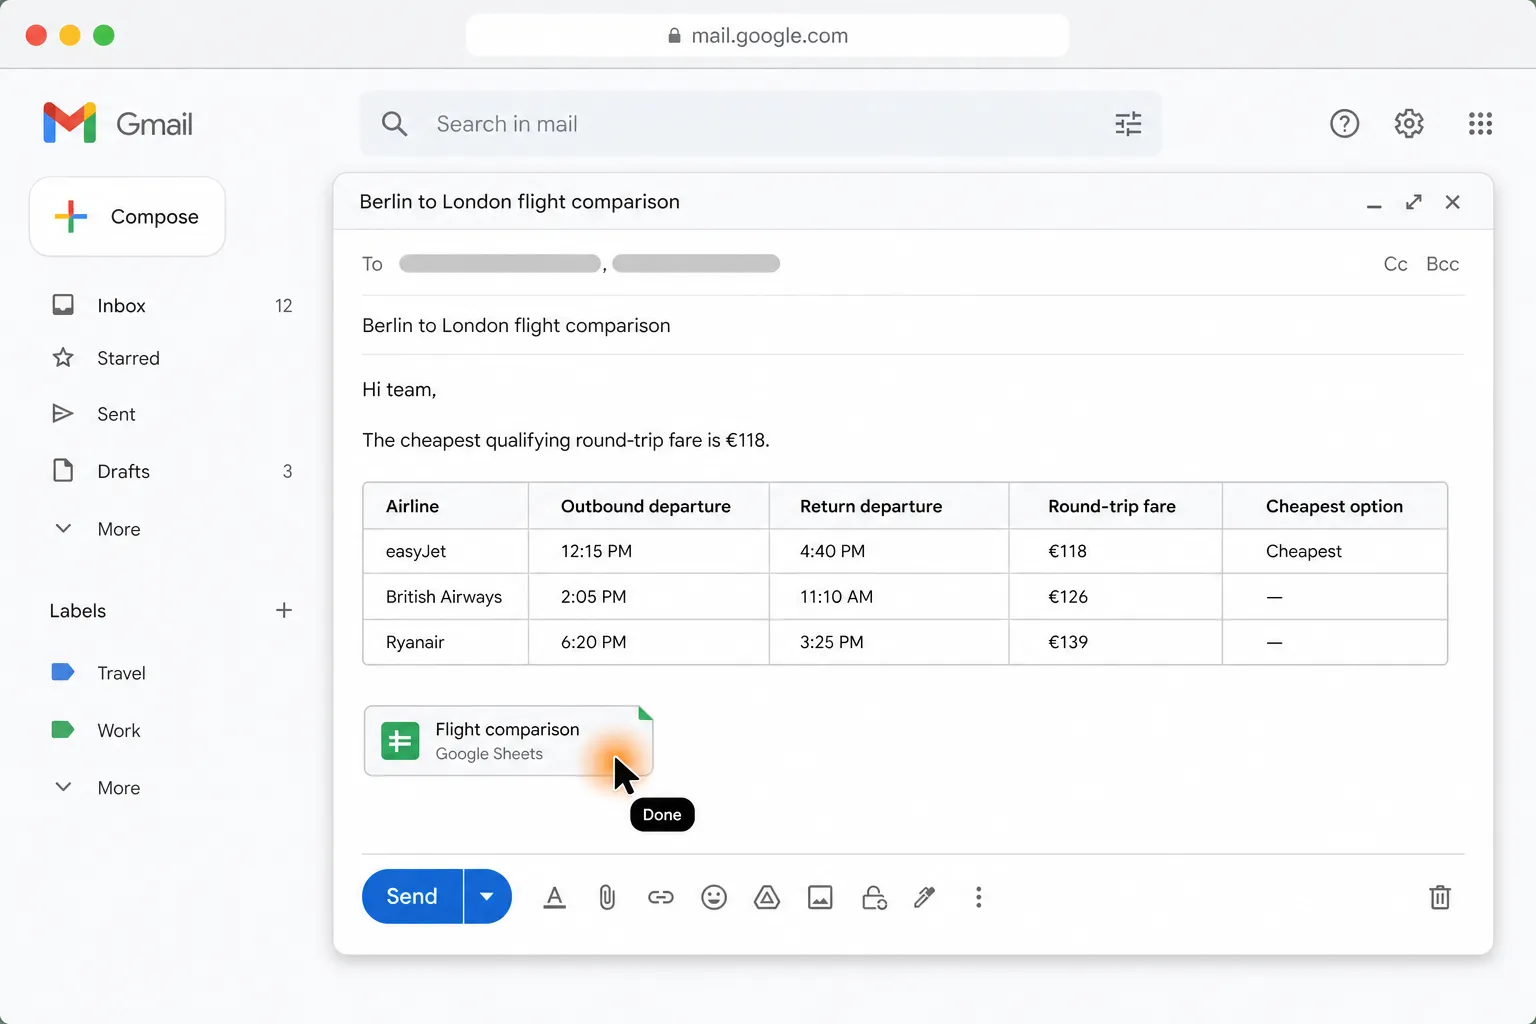Discard draft trash icon
The width and height of the screenshot is (1536, 1024).
[x=1440, y=897]
